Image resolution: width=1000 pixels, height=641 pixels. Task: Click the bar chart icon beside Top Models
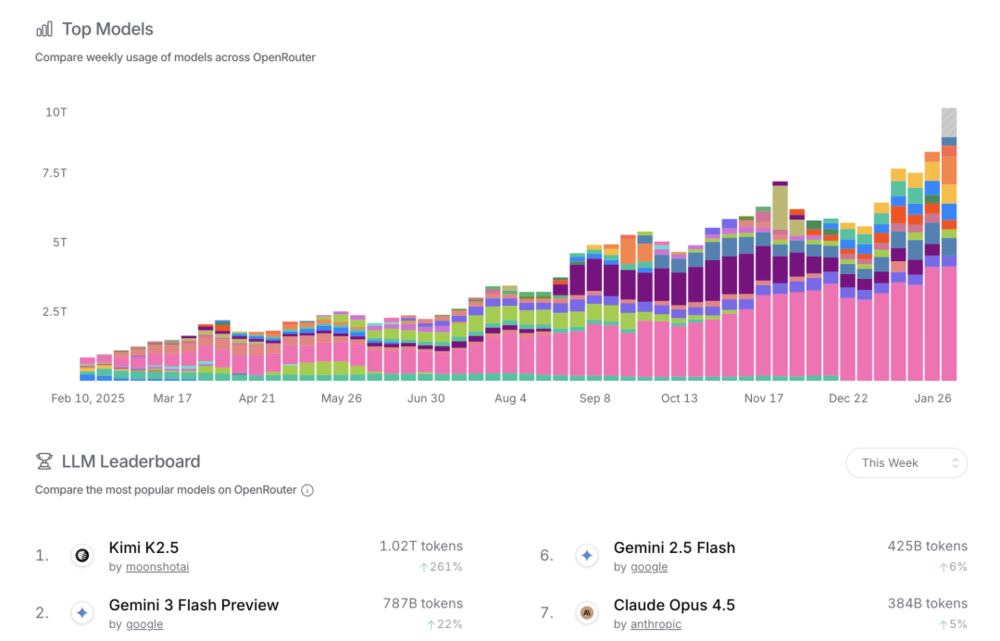pos(44,29)
